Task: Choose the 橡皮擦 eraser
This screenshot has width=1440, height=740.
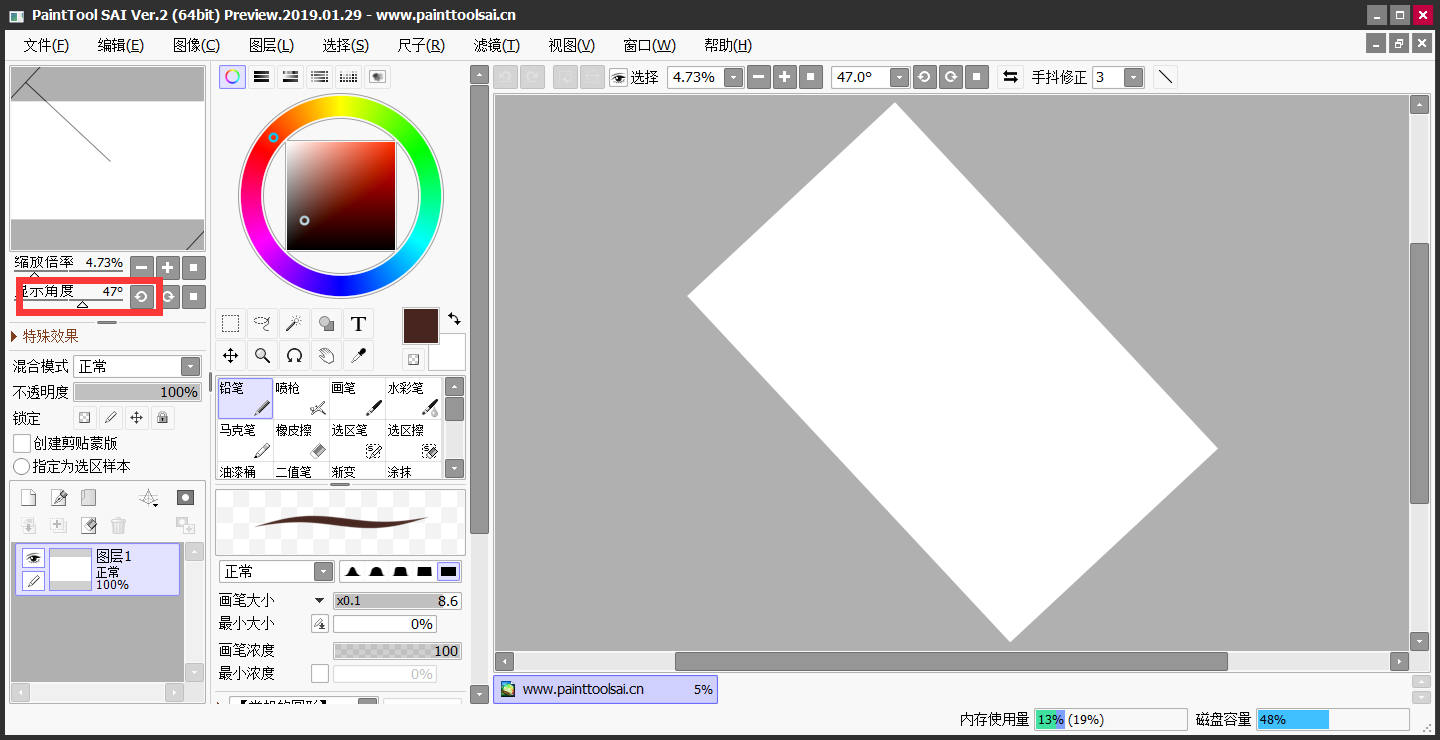Action: coord(301,440)
